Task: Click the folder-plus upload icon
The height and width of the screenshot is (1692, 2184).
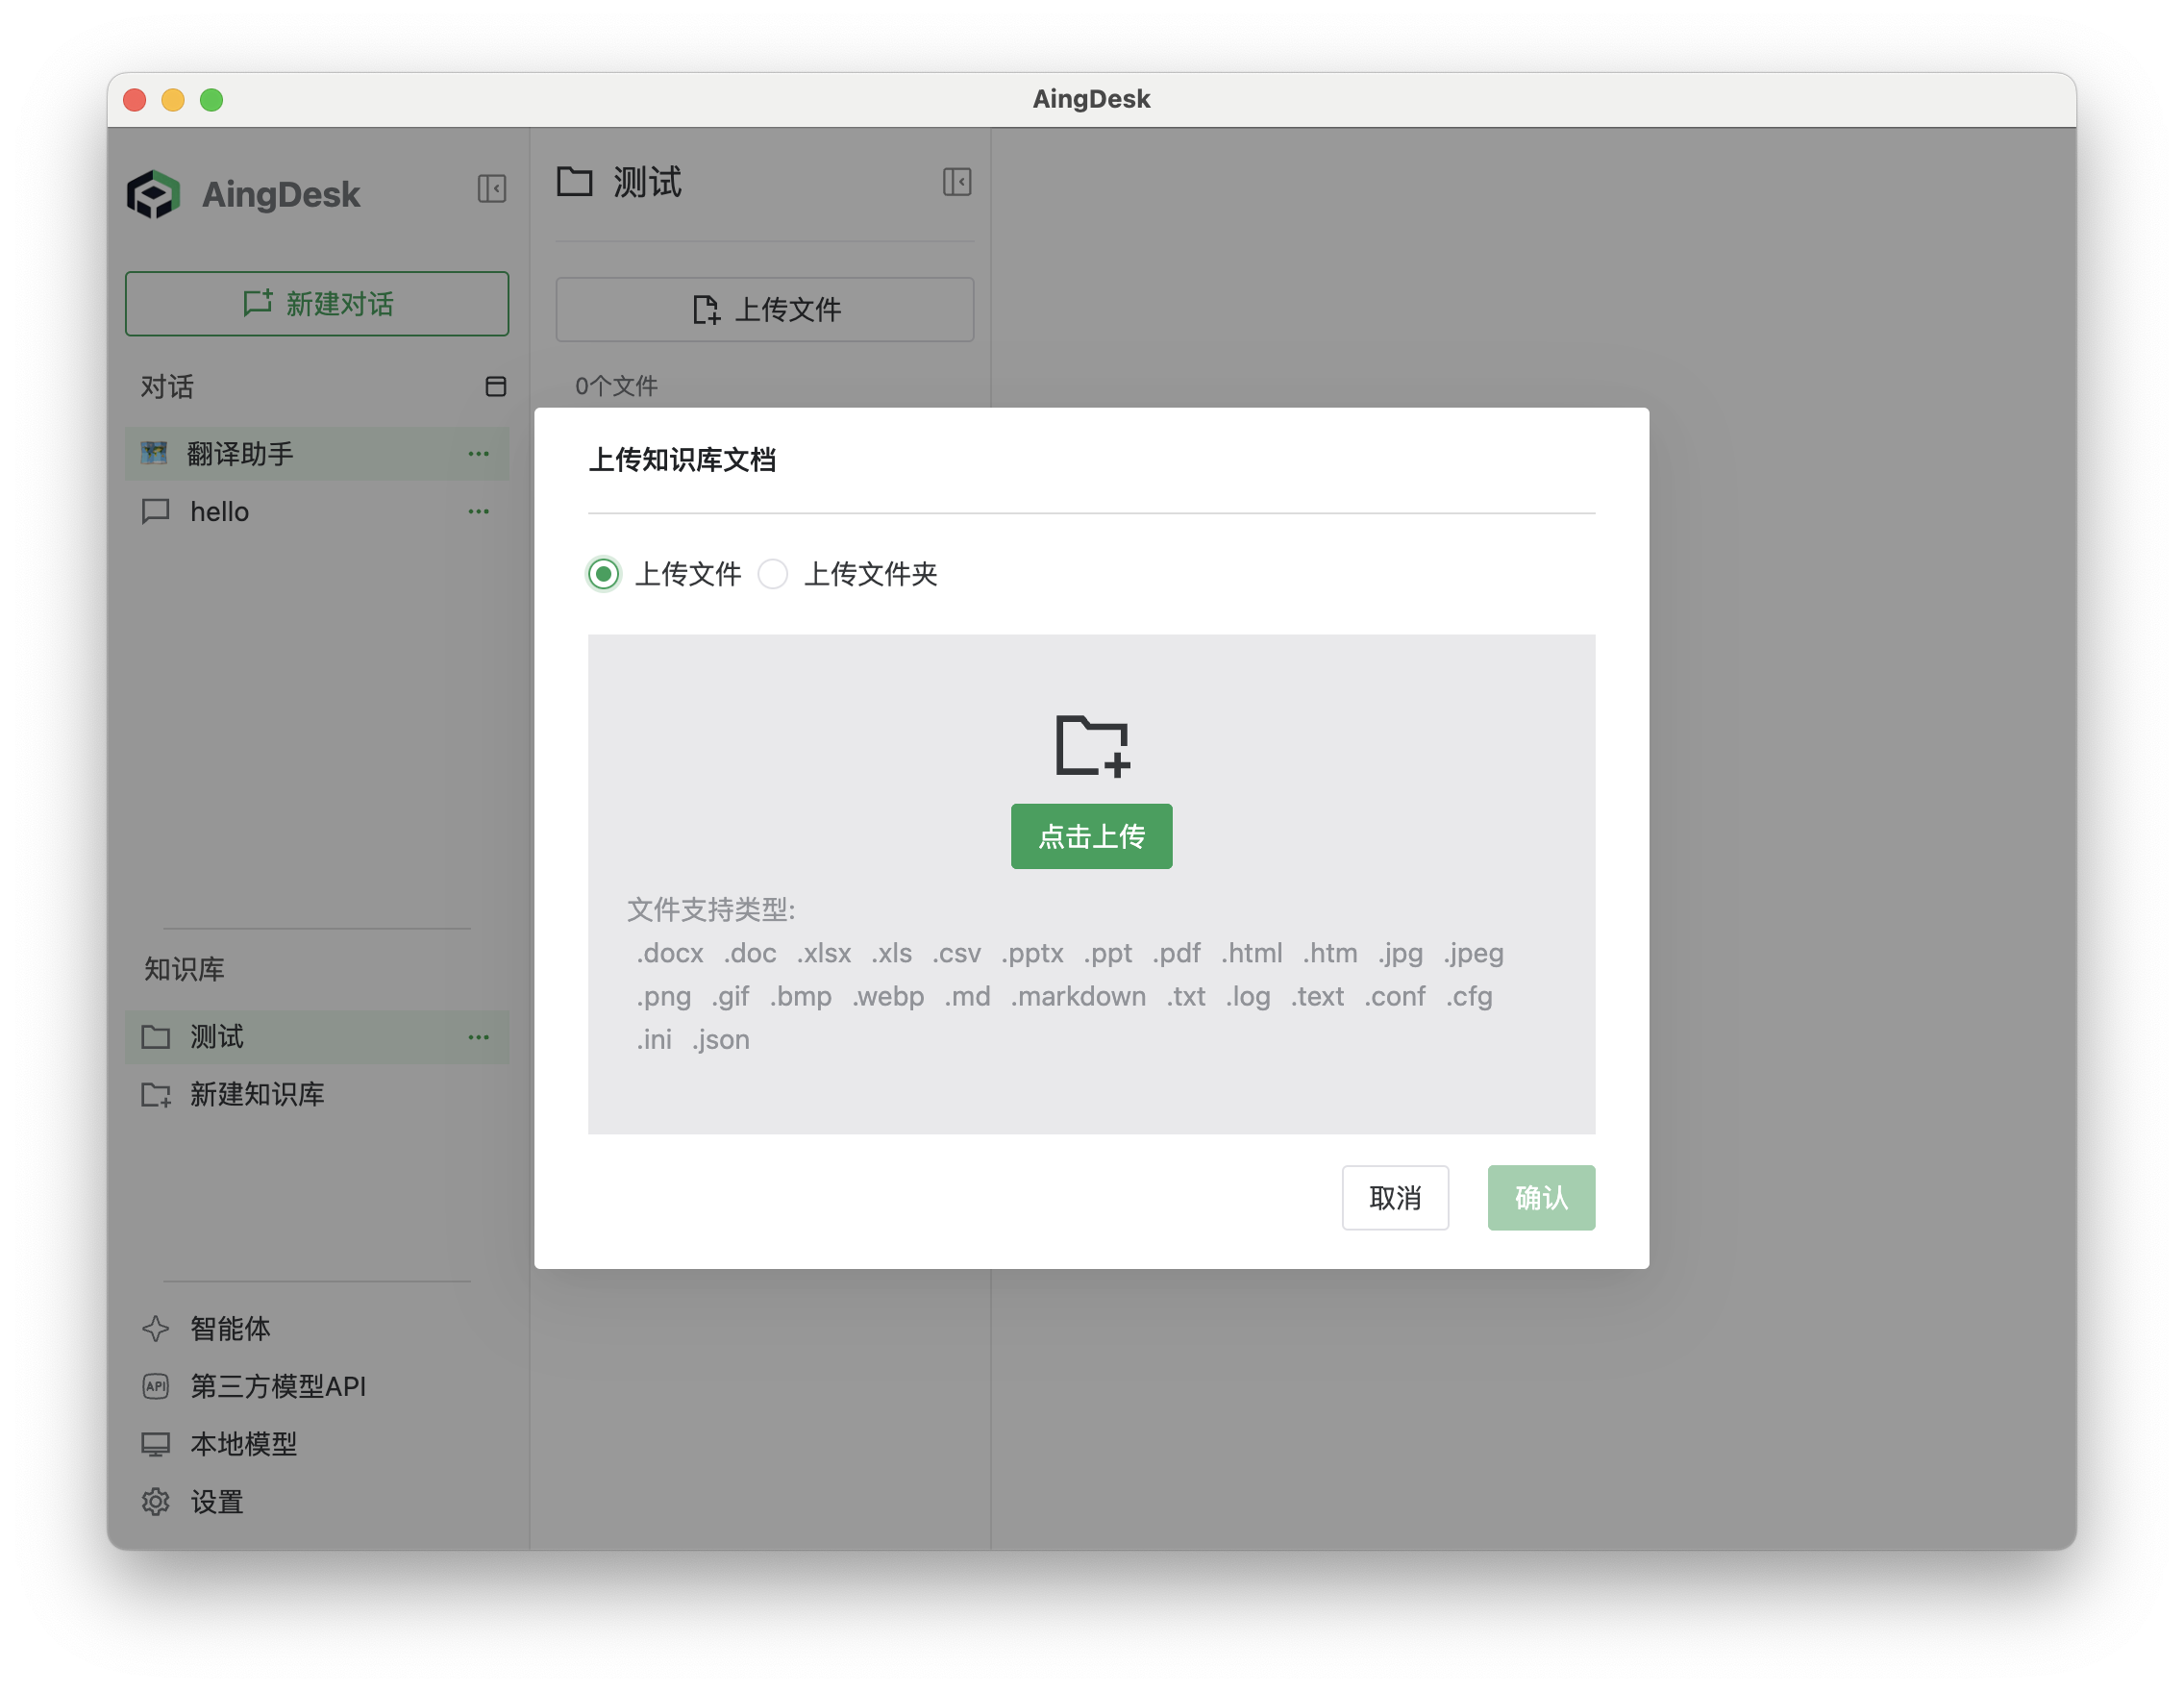Action: coord(1091,745)
